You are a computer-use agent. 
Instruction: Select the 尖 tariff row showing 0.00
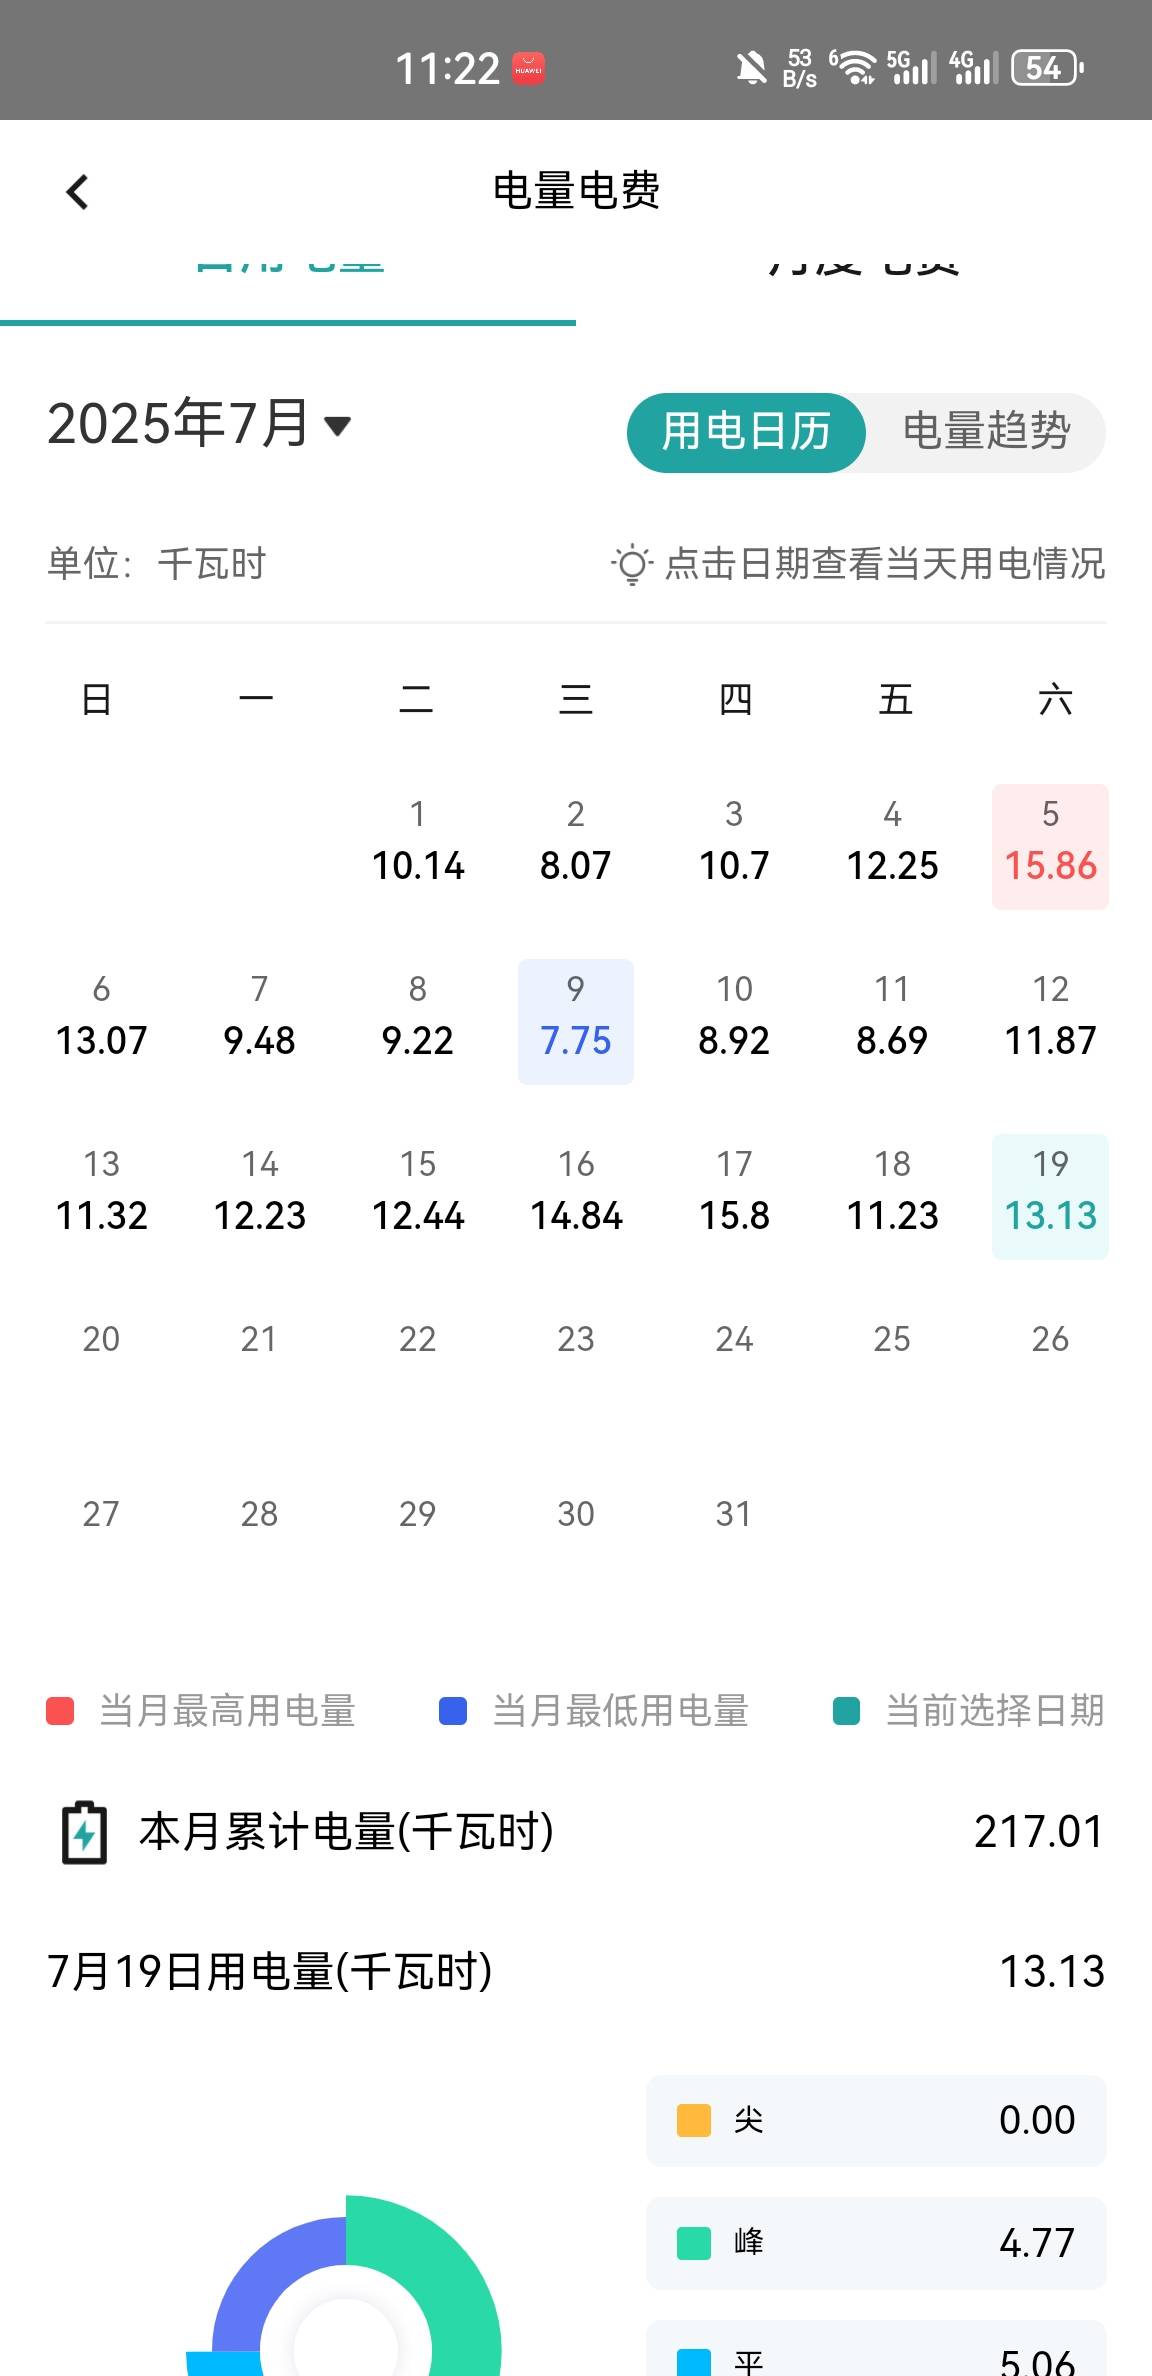876,2120
